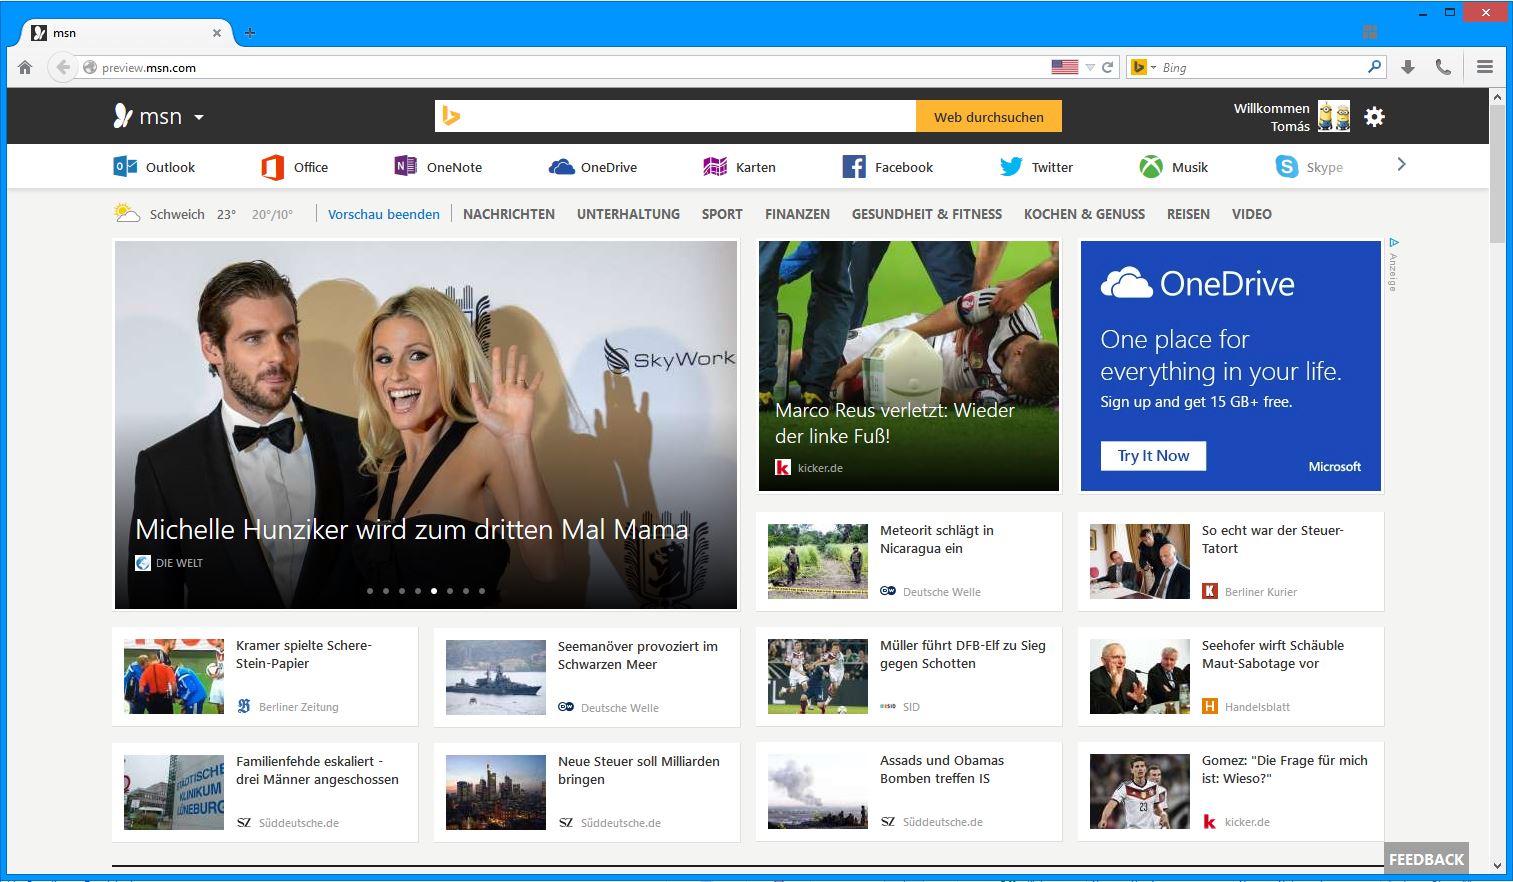Click the Web durchsuchen button
This screenshot has height=882, width=1513.
coord(989,117)
